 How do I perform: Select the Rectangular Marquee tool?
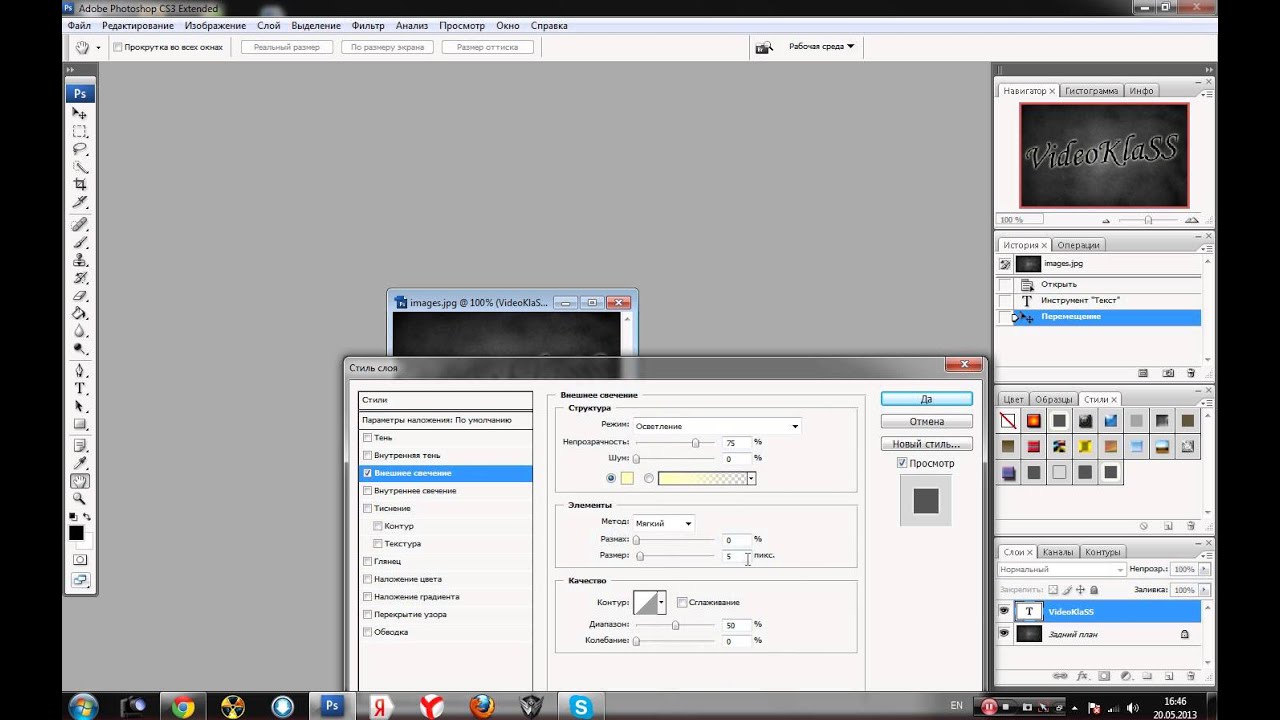[x=80, y=131]
